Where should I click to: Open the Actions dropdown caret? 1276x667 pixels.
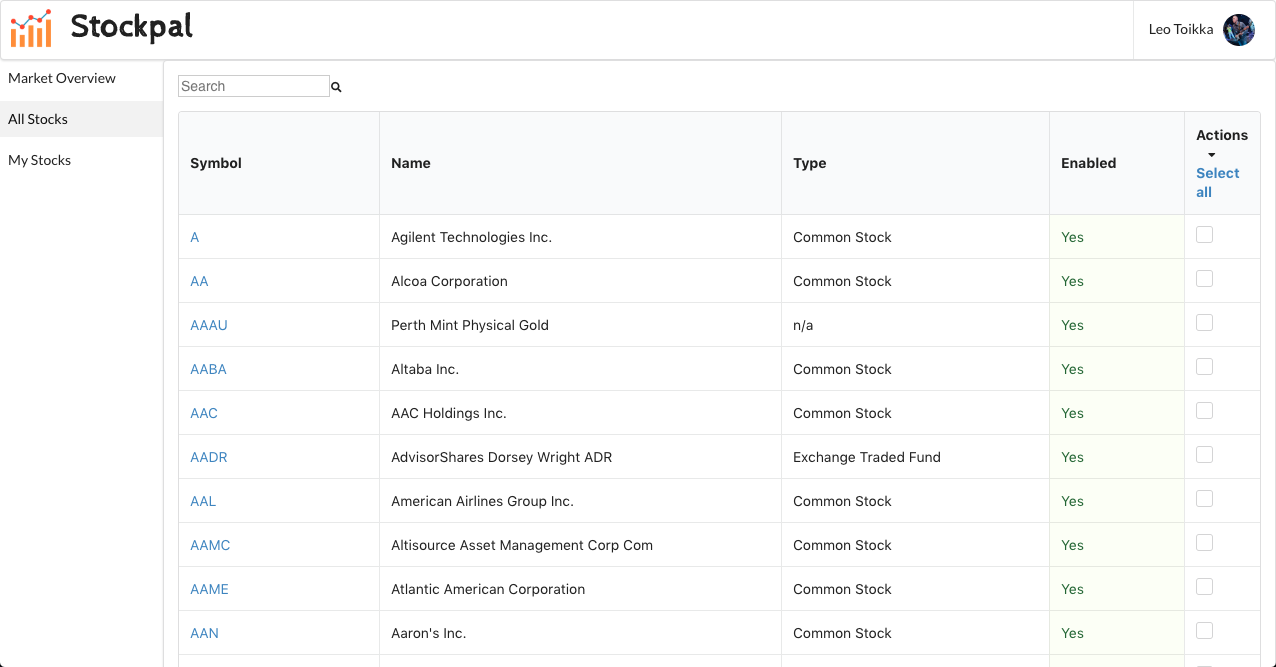[1211, 155]
